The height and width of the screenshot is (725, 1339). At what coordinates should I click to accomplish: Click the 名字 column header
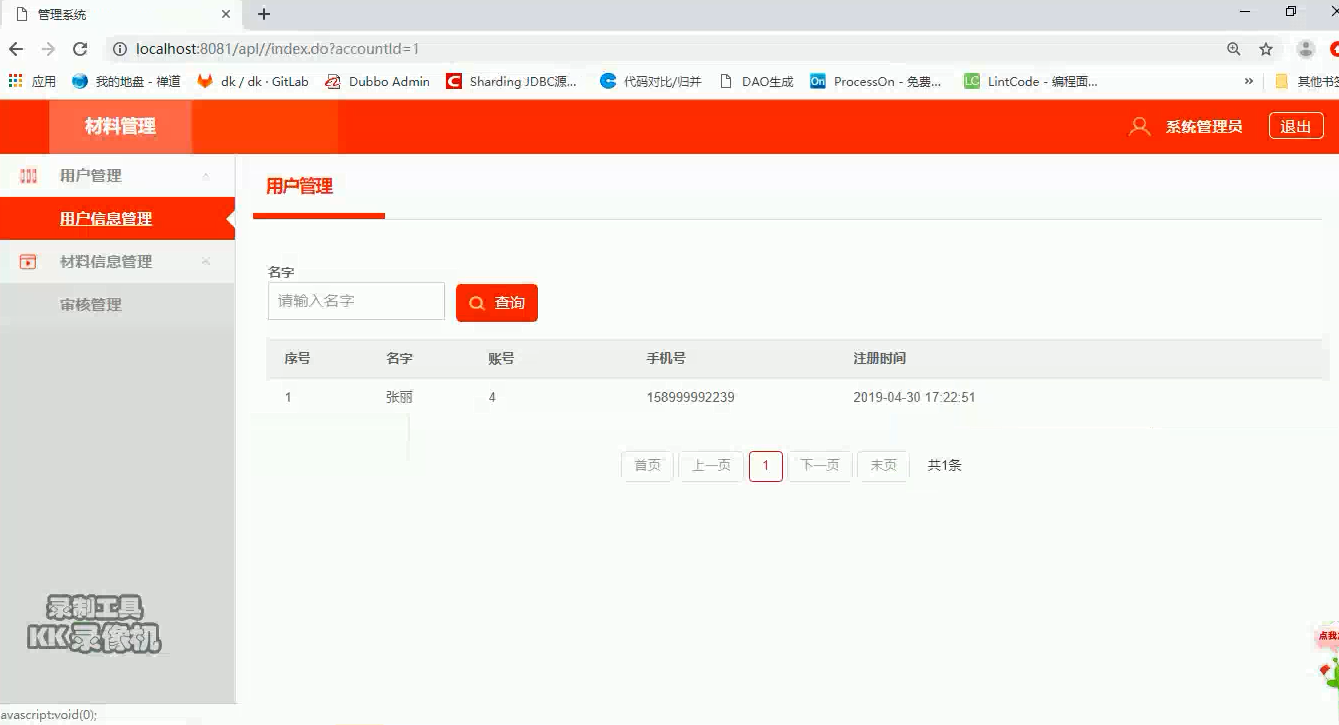(399, 358)
